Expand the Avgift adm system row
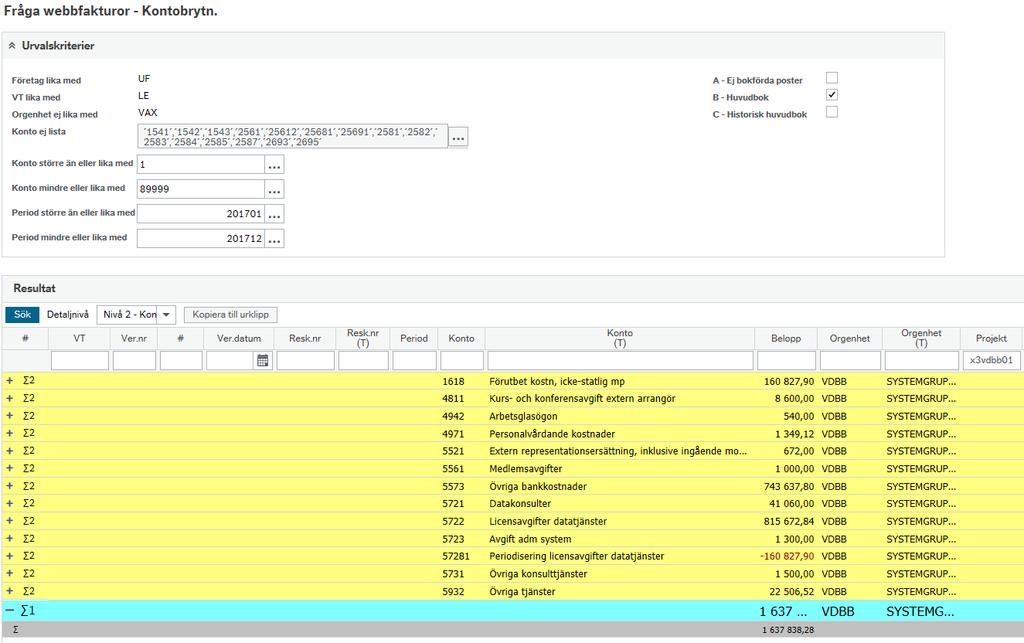The width and height of the screenshot is (1024, 643). click(10, 539)
